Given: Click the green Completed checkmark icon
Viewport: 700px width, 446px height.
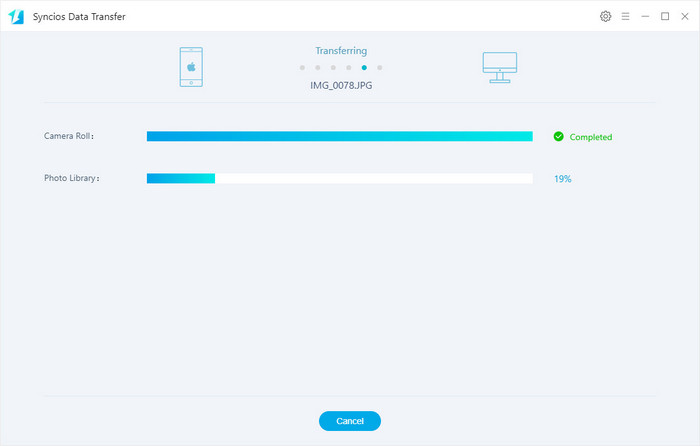Looking at the screenshot, I should pos(558,137).
